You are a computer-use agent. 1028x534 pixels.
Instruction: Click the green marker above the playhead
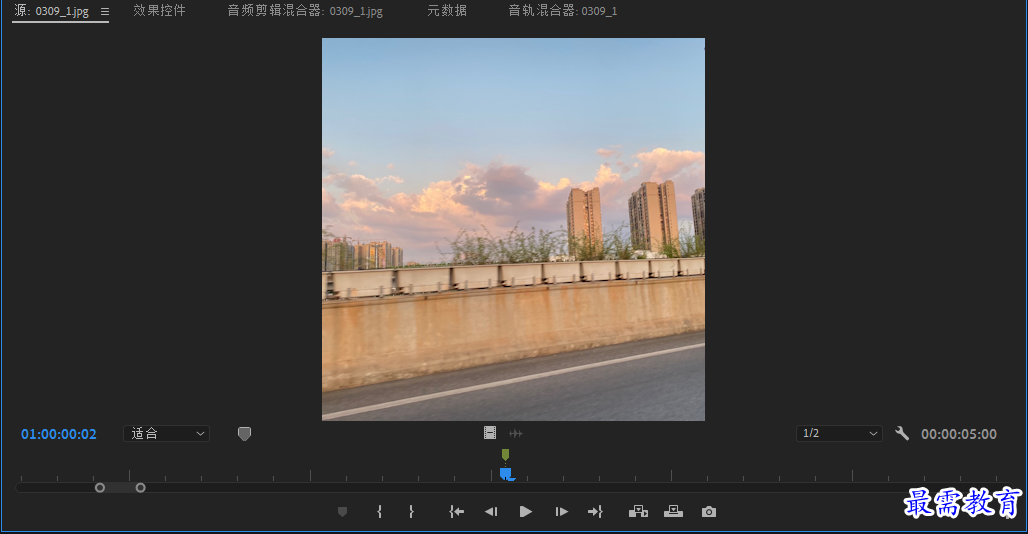pos(505,454)
